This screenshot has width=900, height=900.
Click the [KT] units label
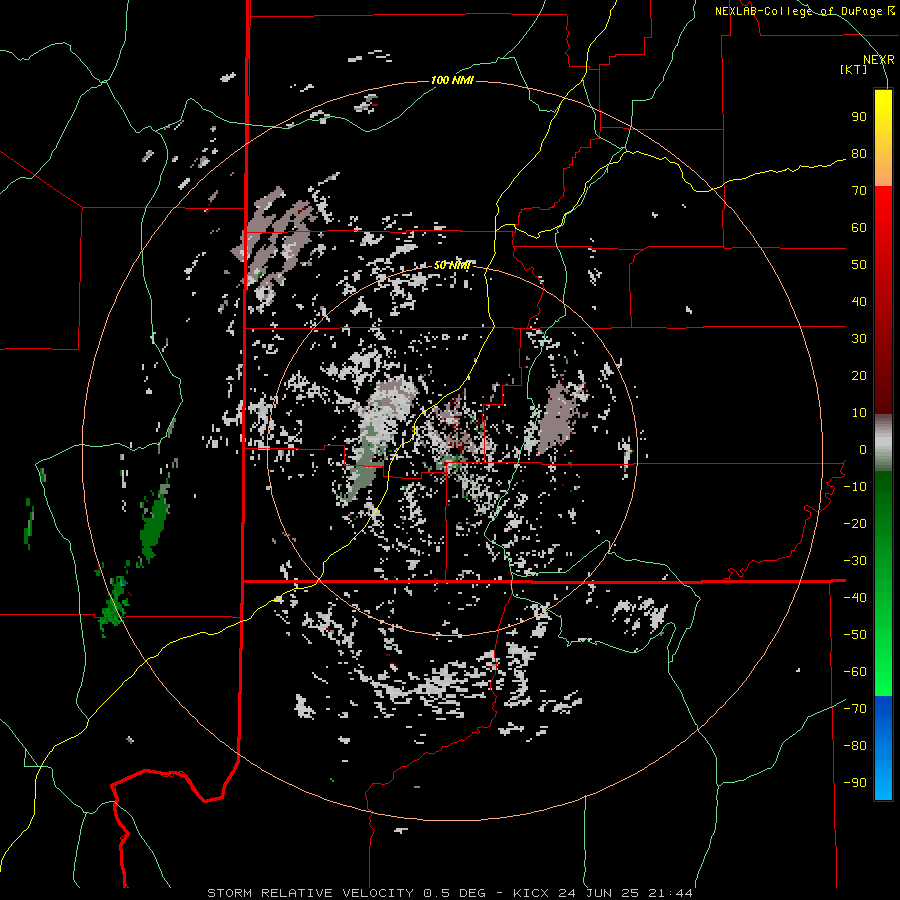(x=853, y=69)
